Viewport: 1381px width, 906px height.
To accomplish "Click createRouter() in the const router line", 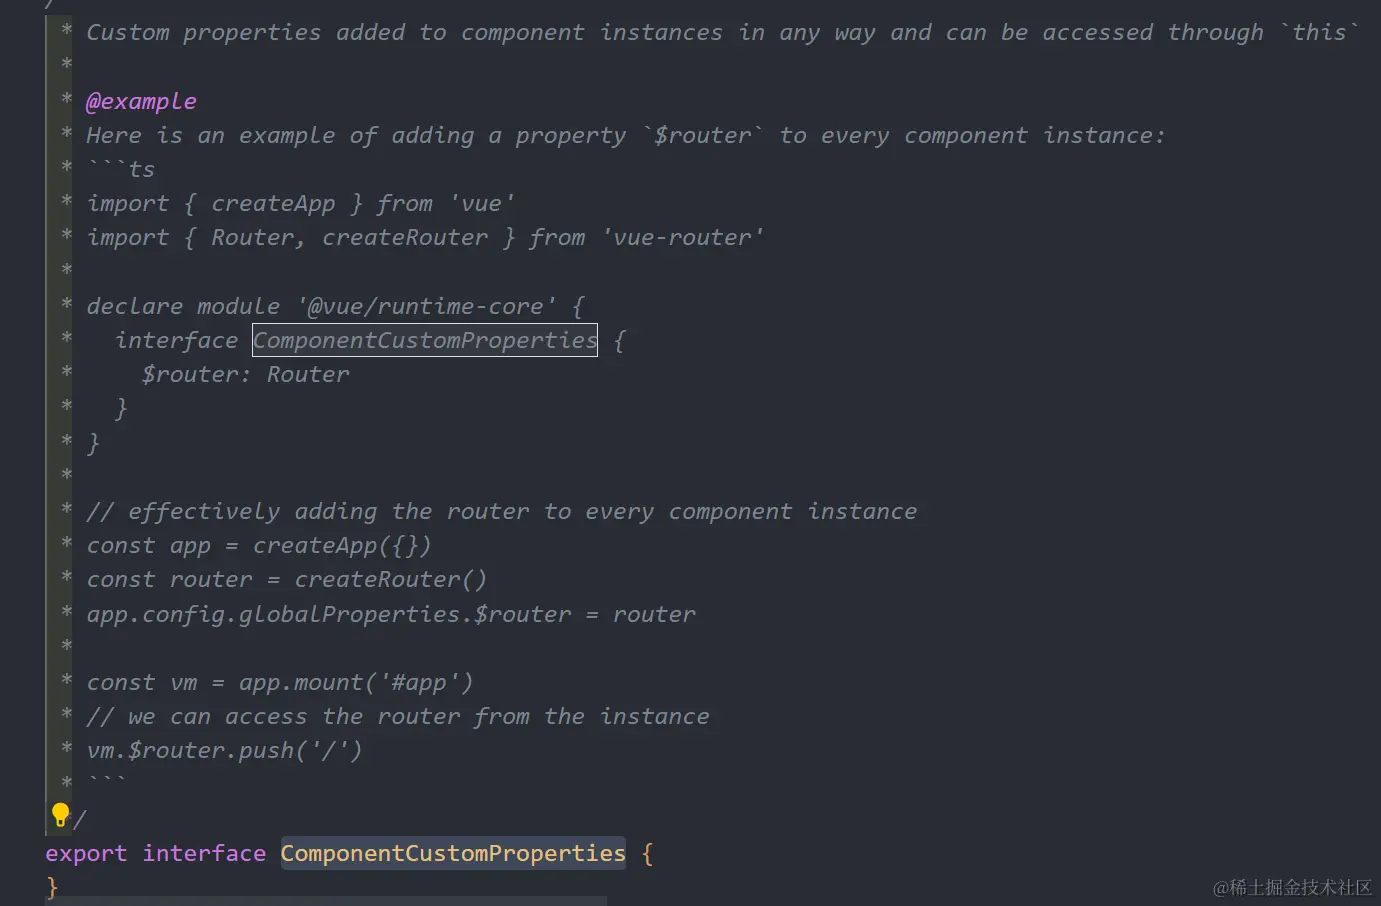I will (390, 579).
